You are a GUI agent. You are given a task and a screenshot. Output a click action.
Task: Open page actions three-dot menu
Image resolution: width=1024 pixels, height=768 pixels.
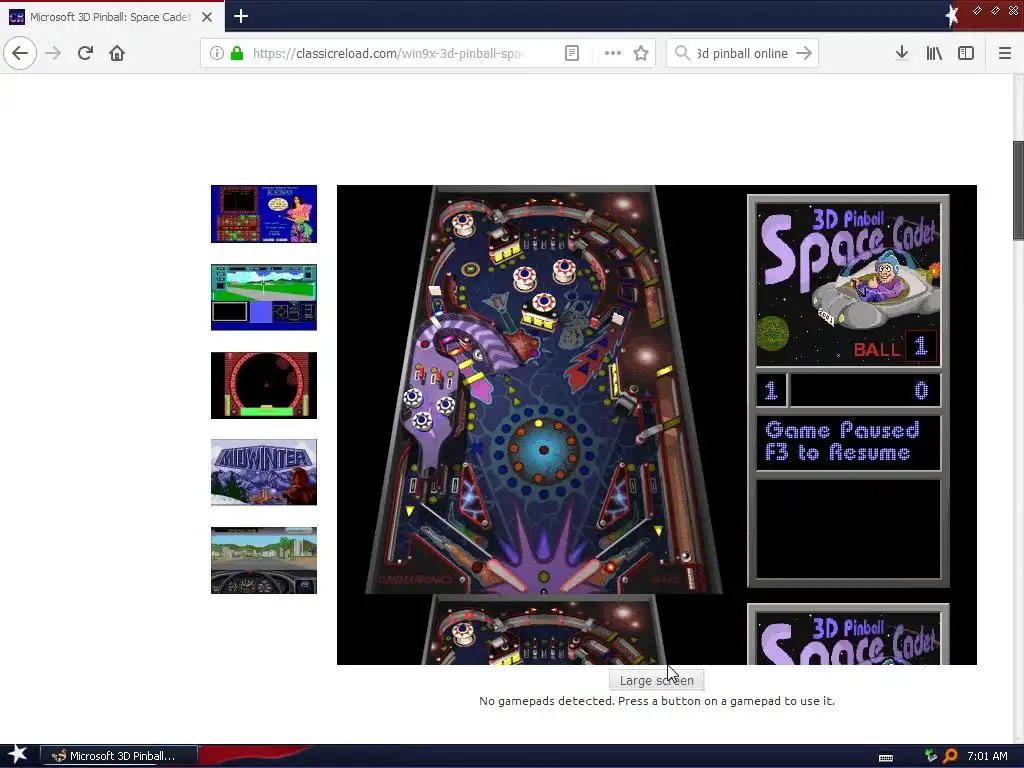coord(613,53)
